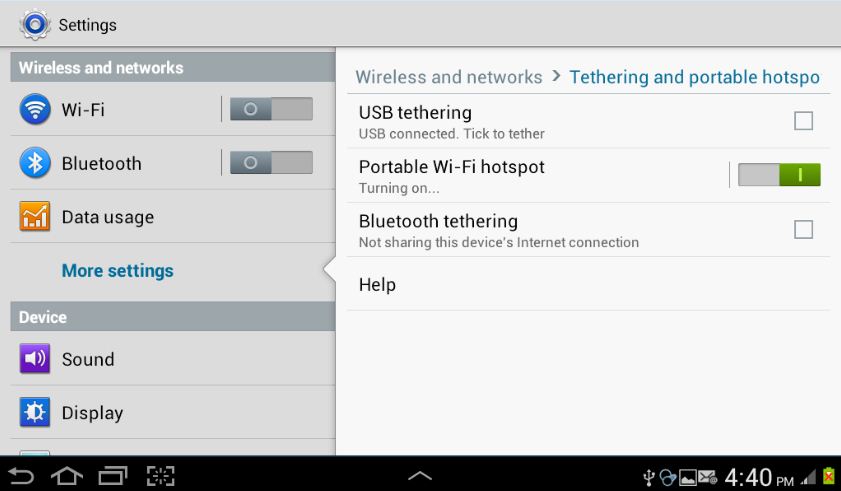Go to Wireless and networks breadcrumb
Screen dimensions: 841x491
(x=449, y=77)
